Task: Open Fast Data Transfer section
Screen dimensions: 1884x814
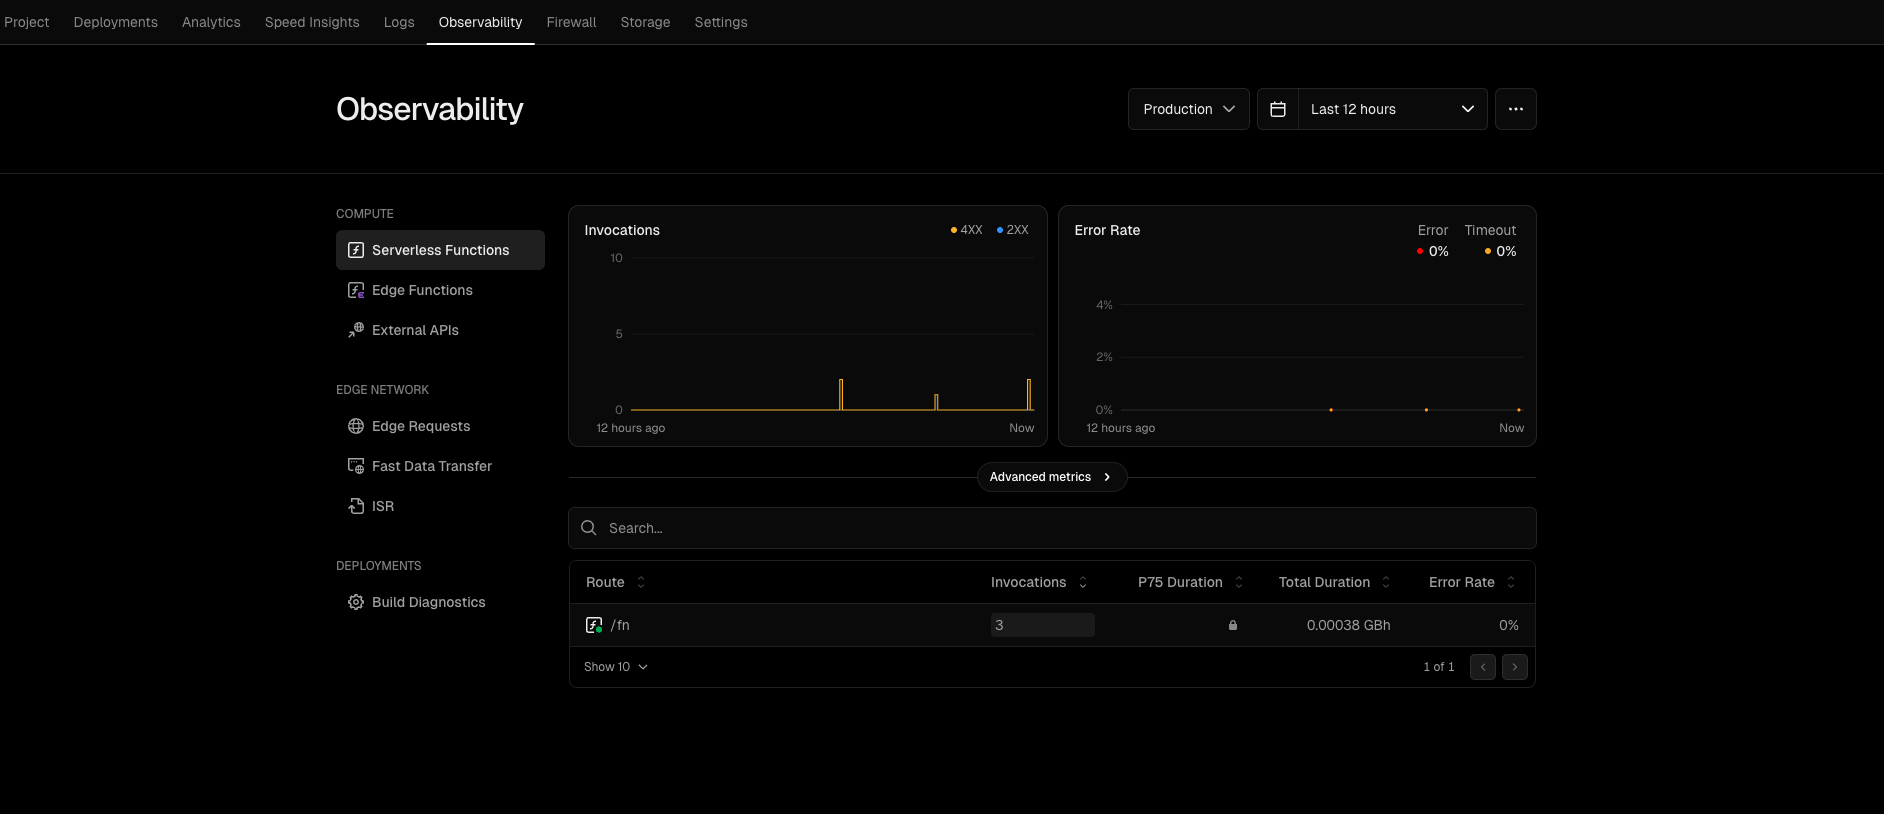Action: [x=440, y=466]
